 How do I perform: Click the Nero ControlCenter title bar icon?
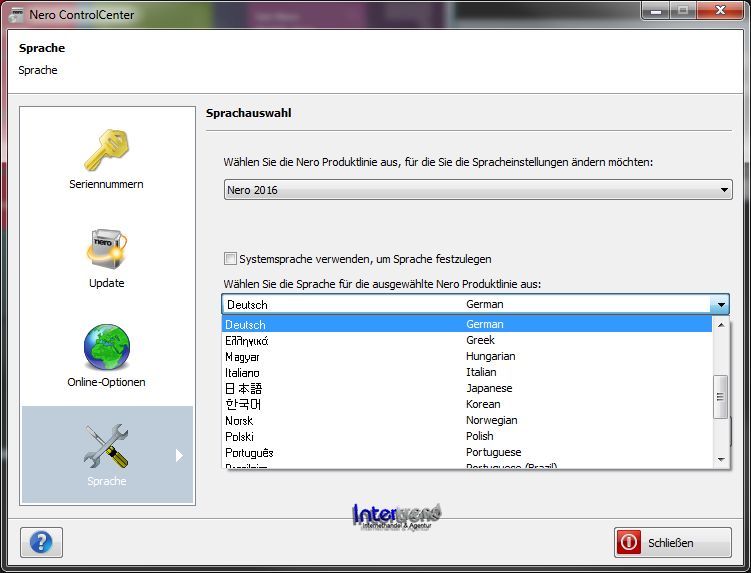(x=15, y=14)
